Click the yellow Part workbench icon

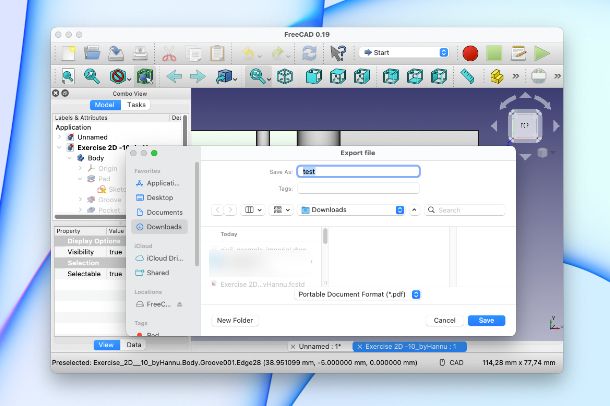497,76
